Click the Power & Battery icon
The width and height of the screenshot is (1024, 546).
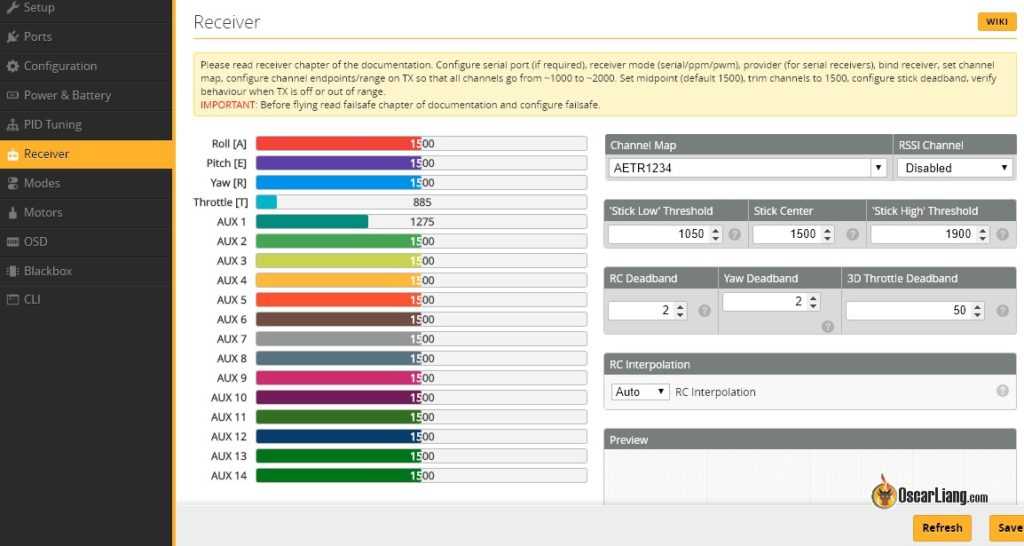click(x=13, y=95)
